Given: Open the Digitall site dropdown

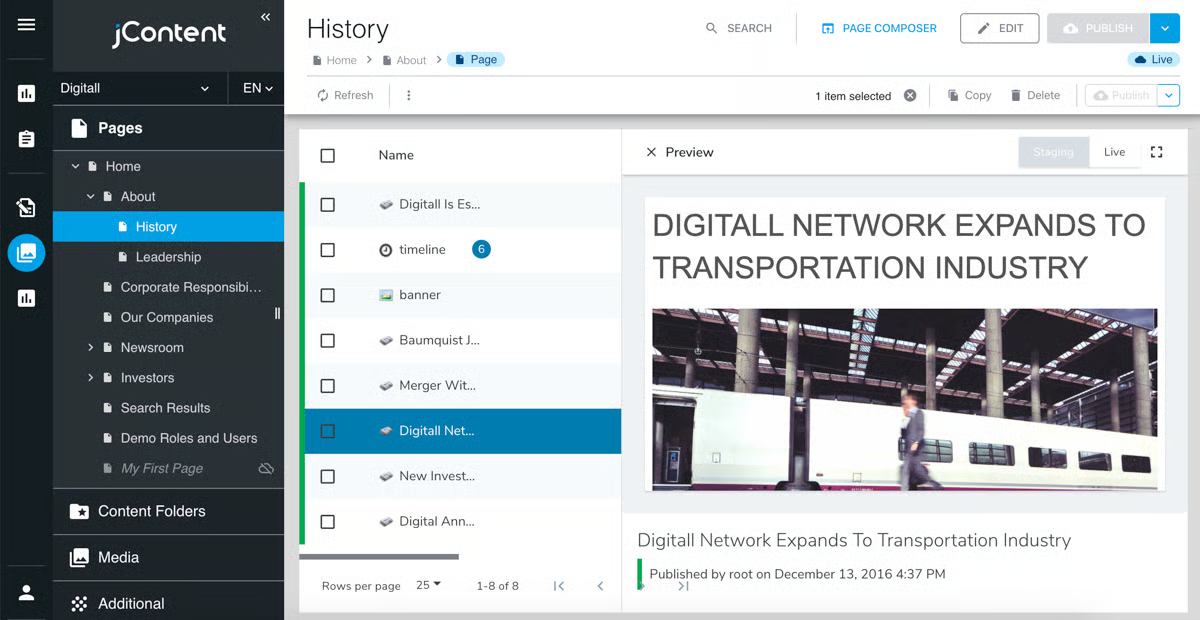Looking at the screenshot, I should (x=135, y=88).
